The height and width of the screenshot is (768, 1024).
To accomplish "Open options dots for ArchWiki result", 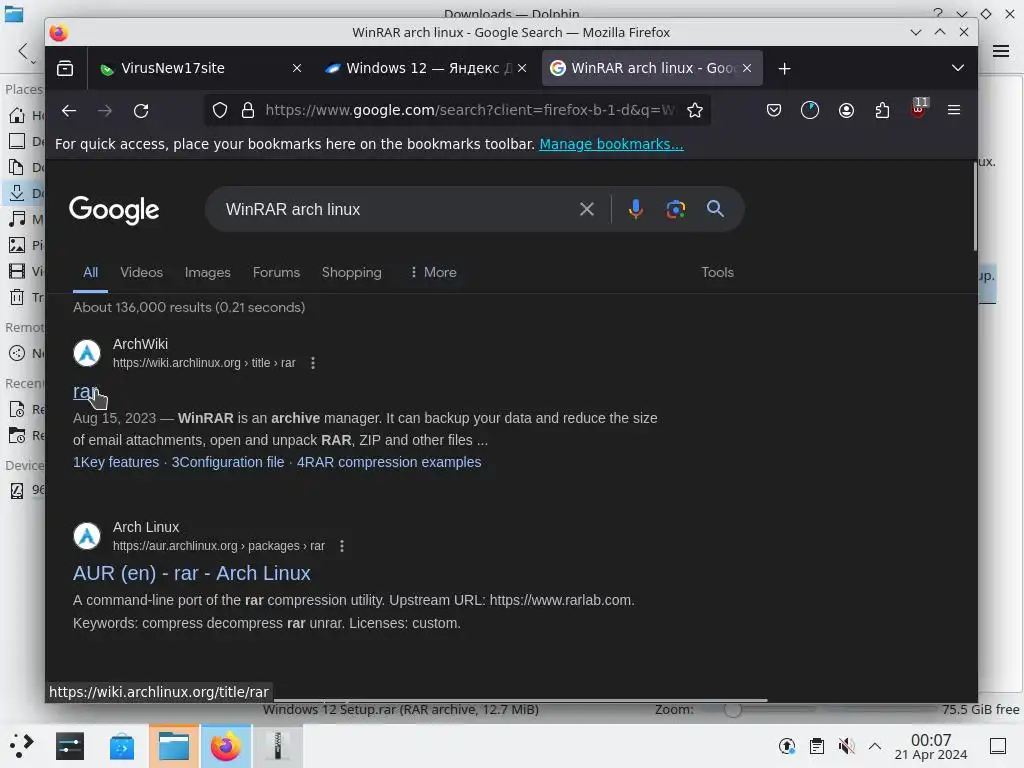I will click(x=313, y=363).
